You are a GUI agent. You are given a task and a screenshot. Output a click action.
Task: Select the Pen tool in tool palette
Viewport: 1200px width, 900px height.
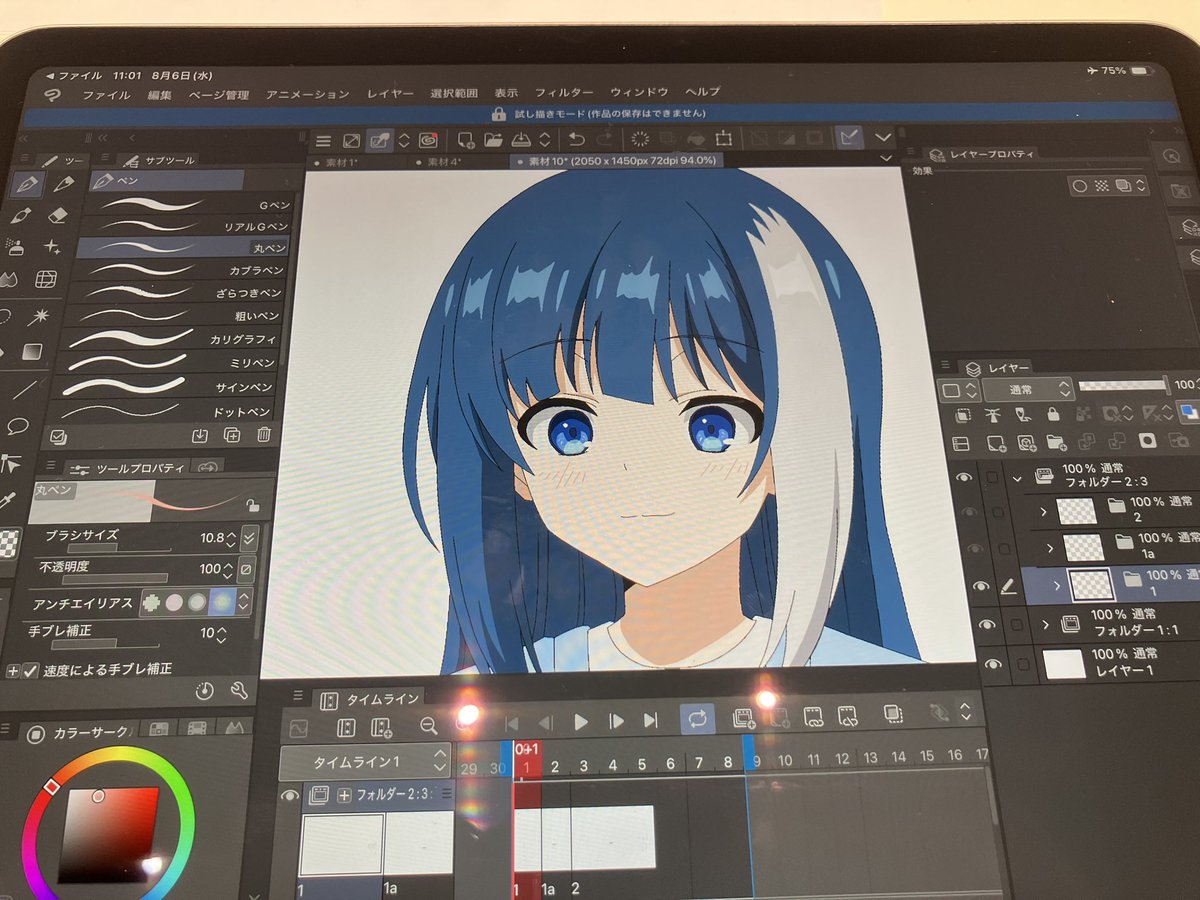click(x=28, y=184)
